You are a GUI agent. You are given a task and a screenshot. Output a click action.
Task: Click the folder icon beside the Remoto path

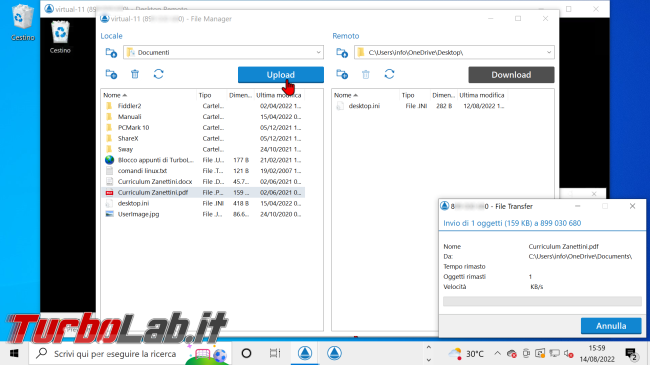pos(342,53)
